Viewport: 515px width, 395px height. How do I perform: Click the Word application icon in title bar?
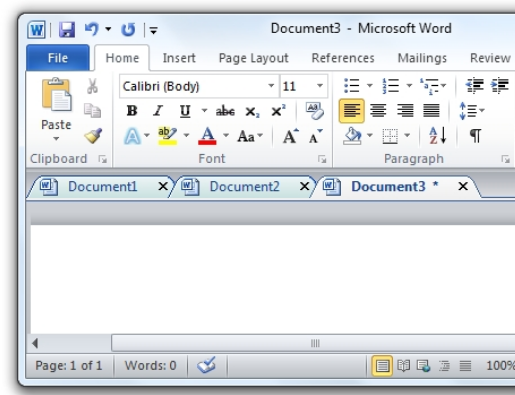(36, 30)
